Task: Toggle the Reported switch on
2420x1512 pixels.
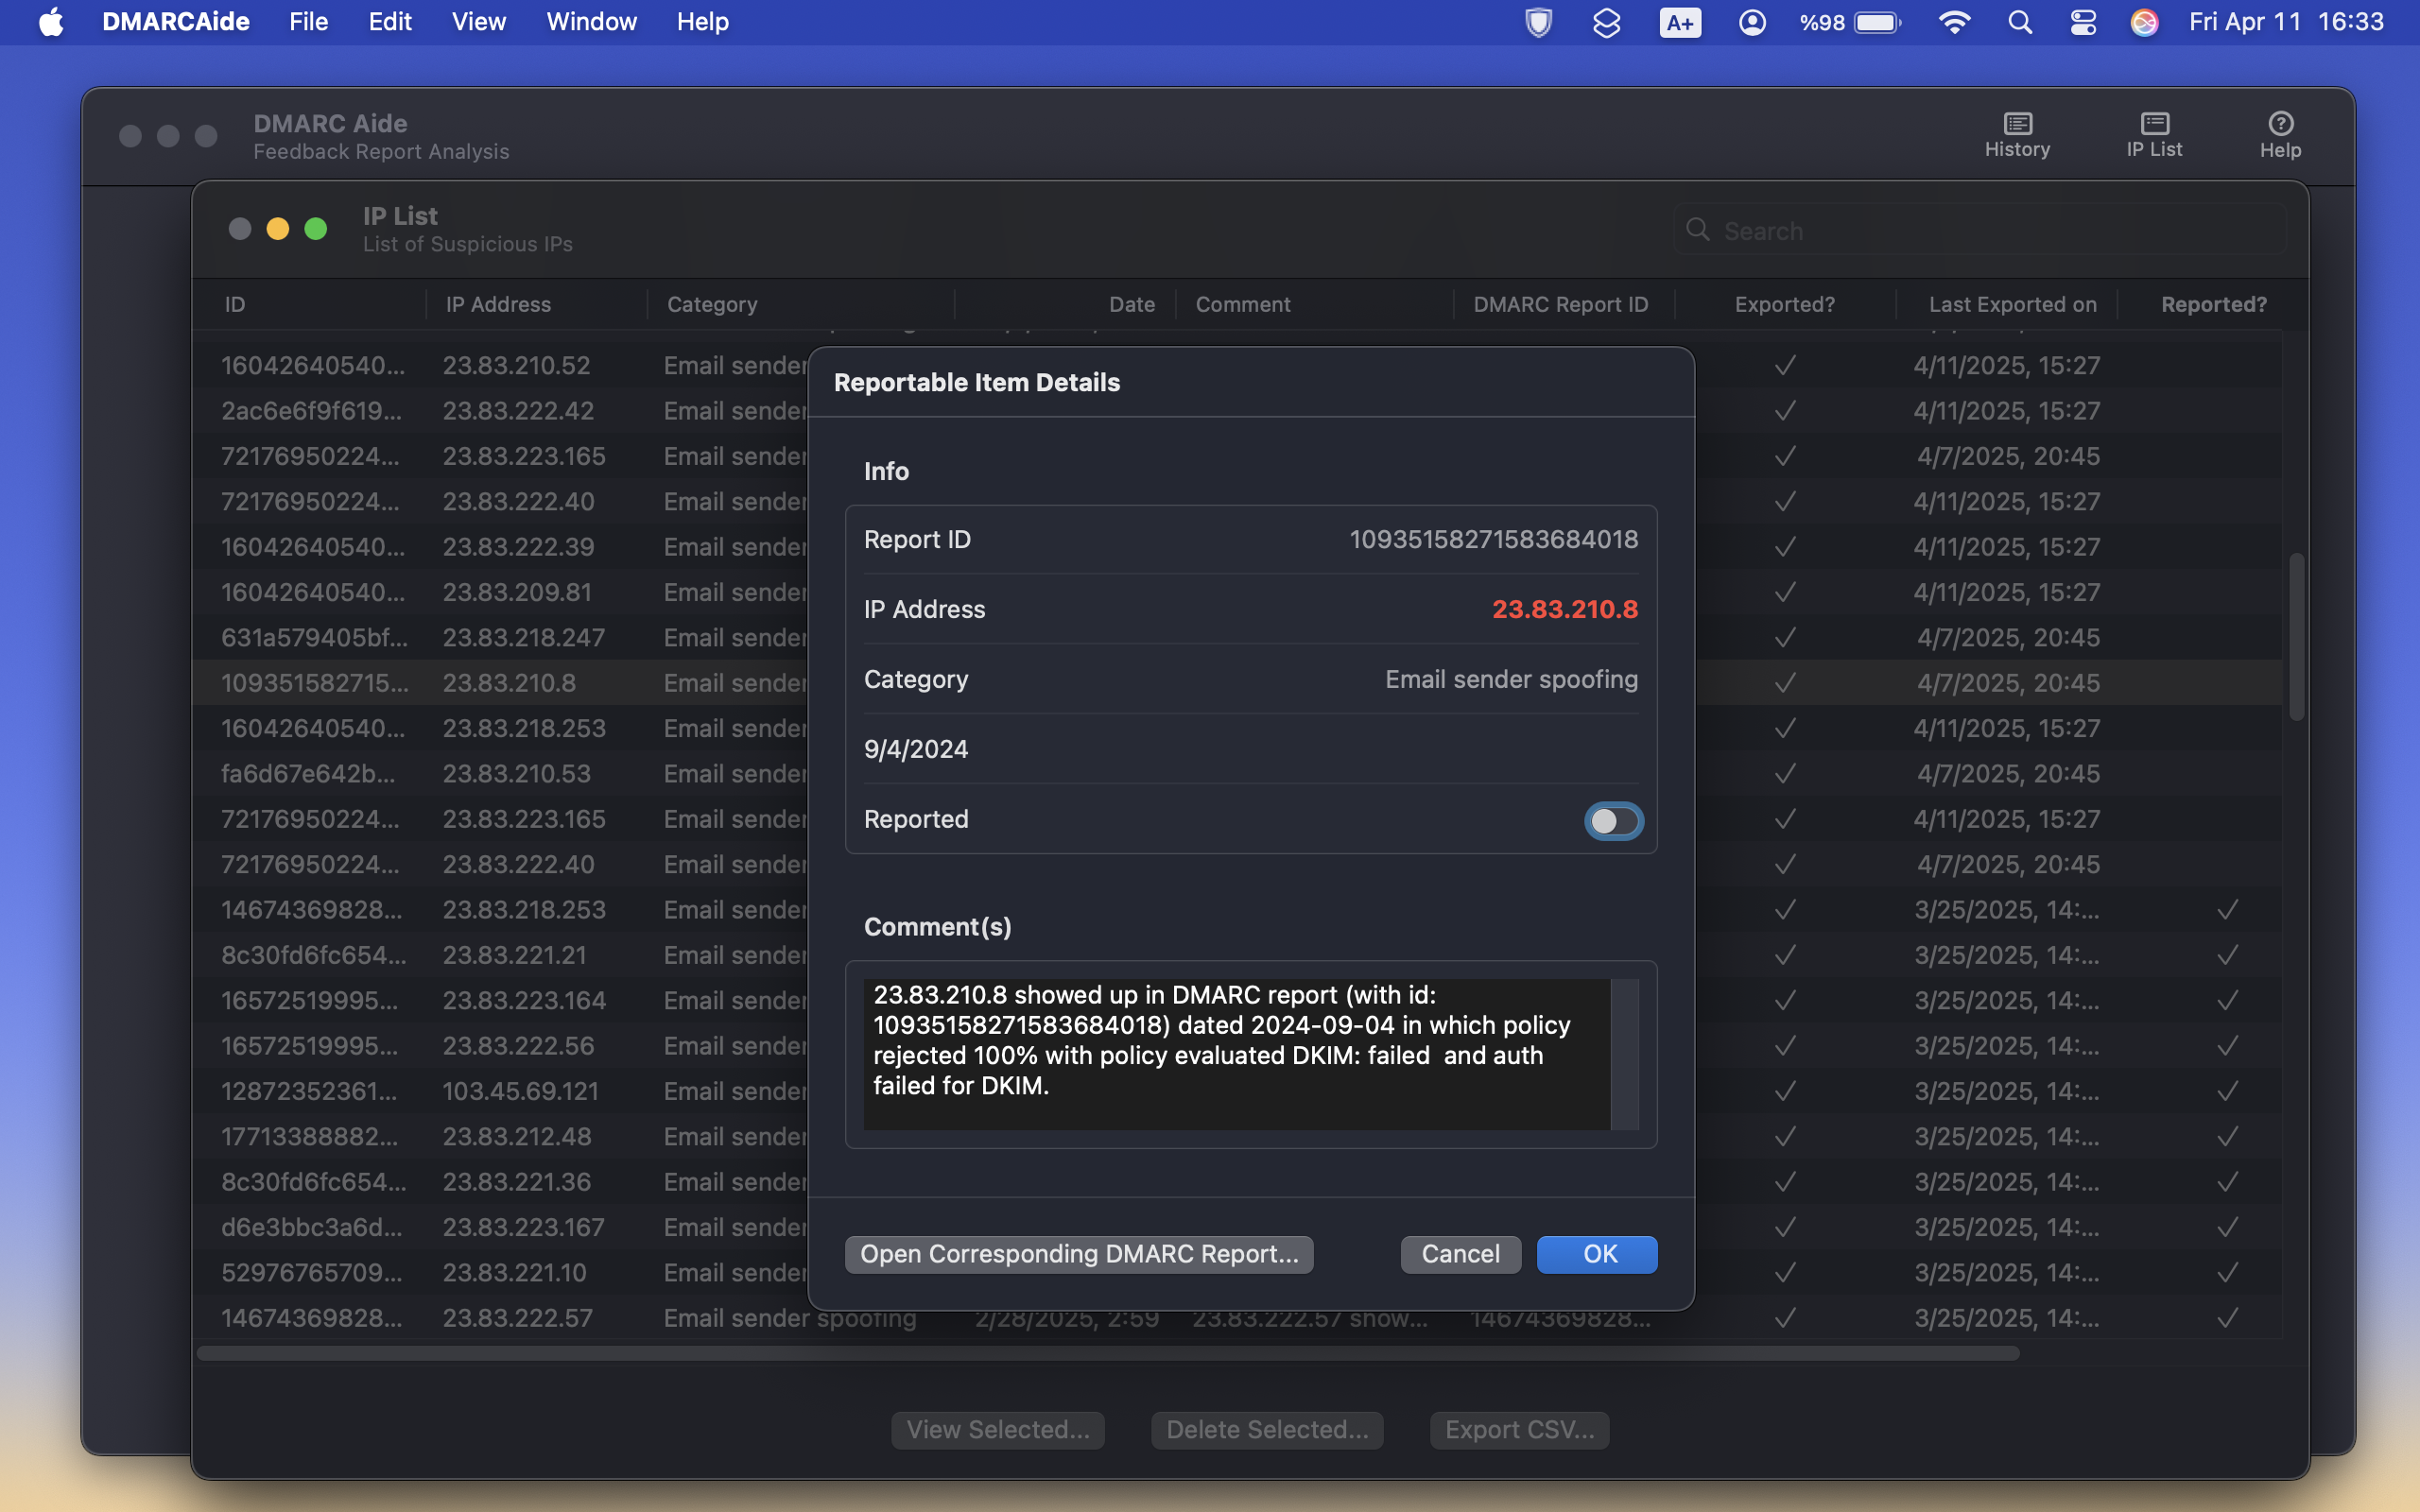Action: (x=1613, y=821)
